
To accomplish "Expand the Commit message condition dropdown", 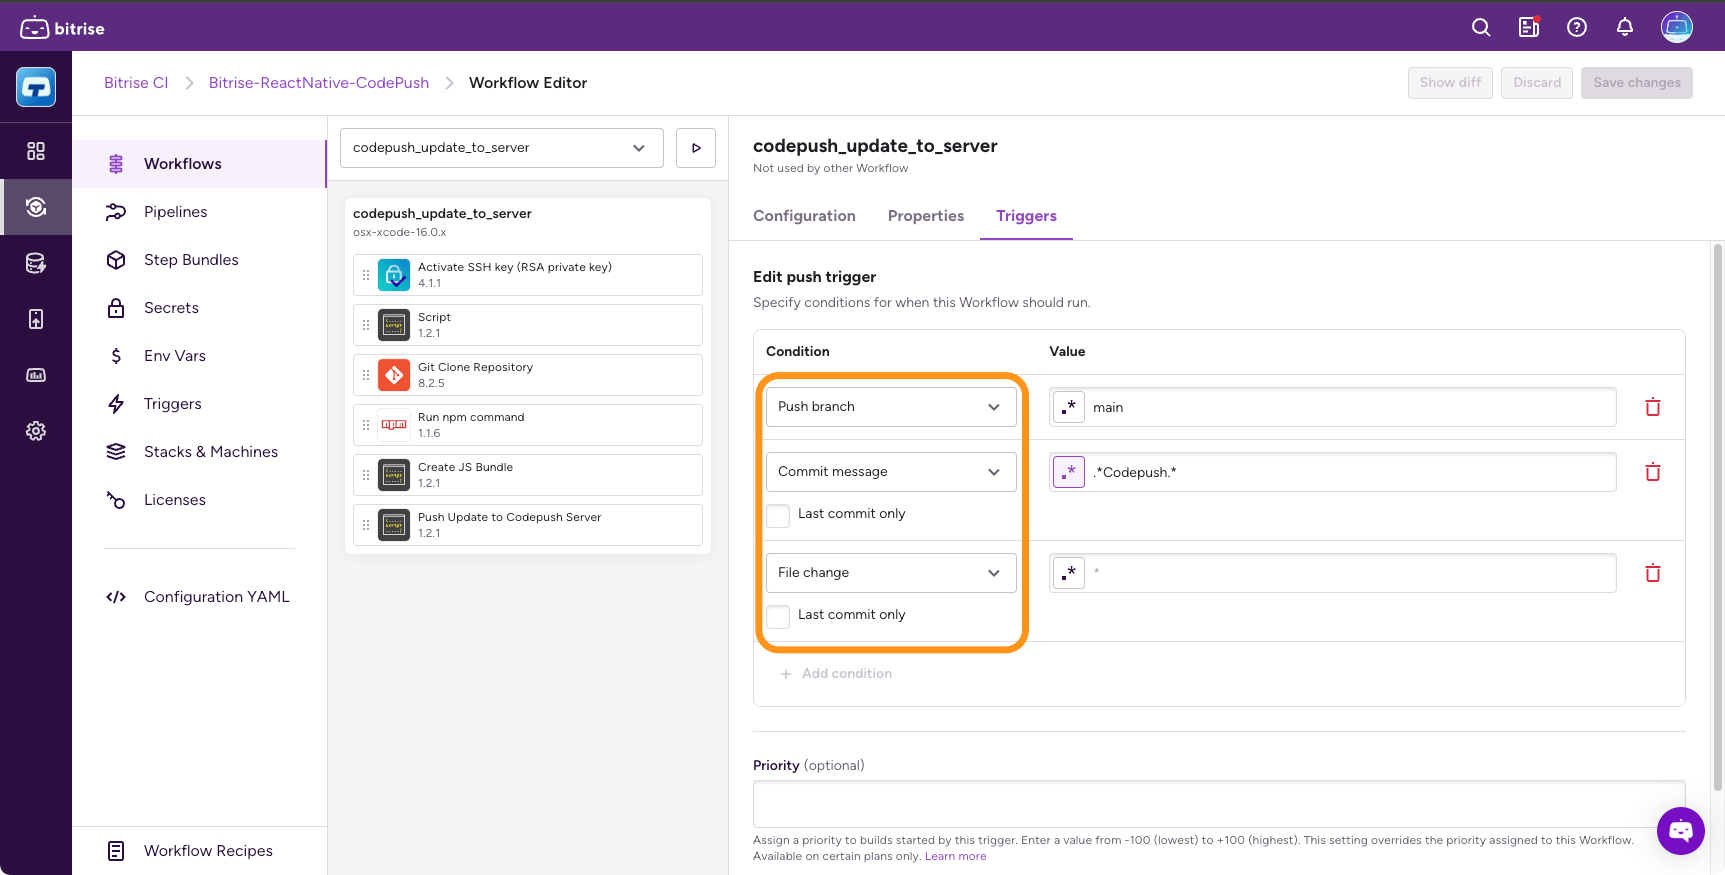I will tap(891, 472).
